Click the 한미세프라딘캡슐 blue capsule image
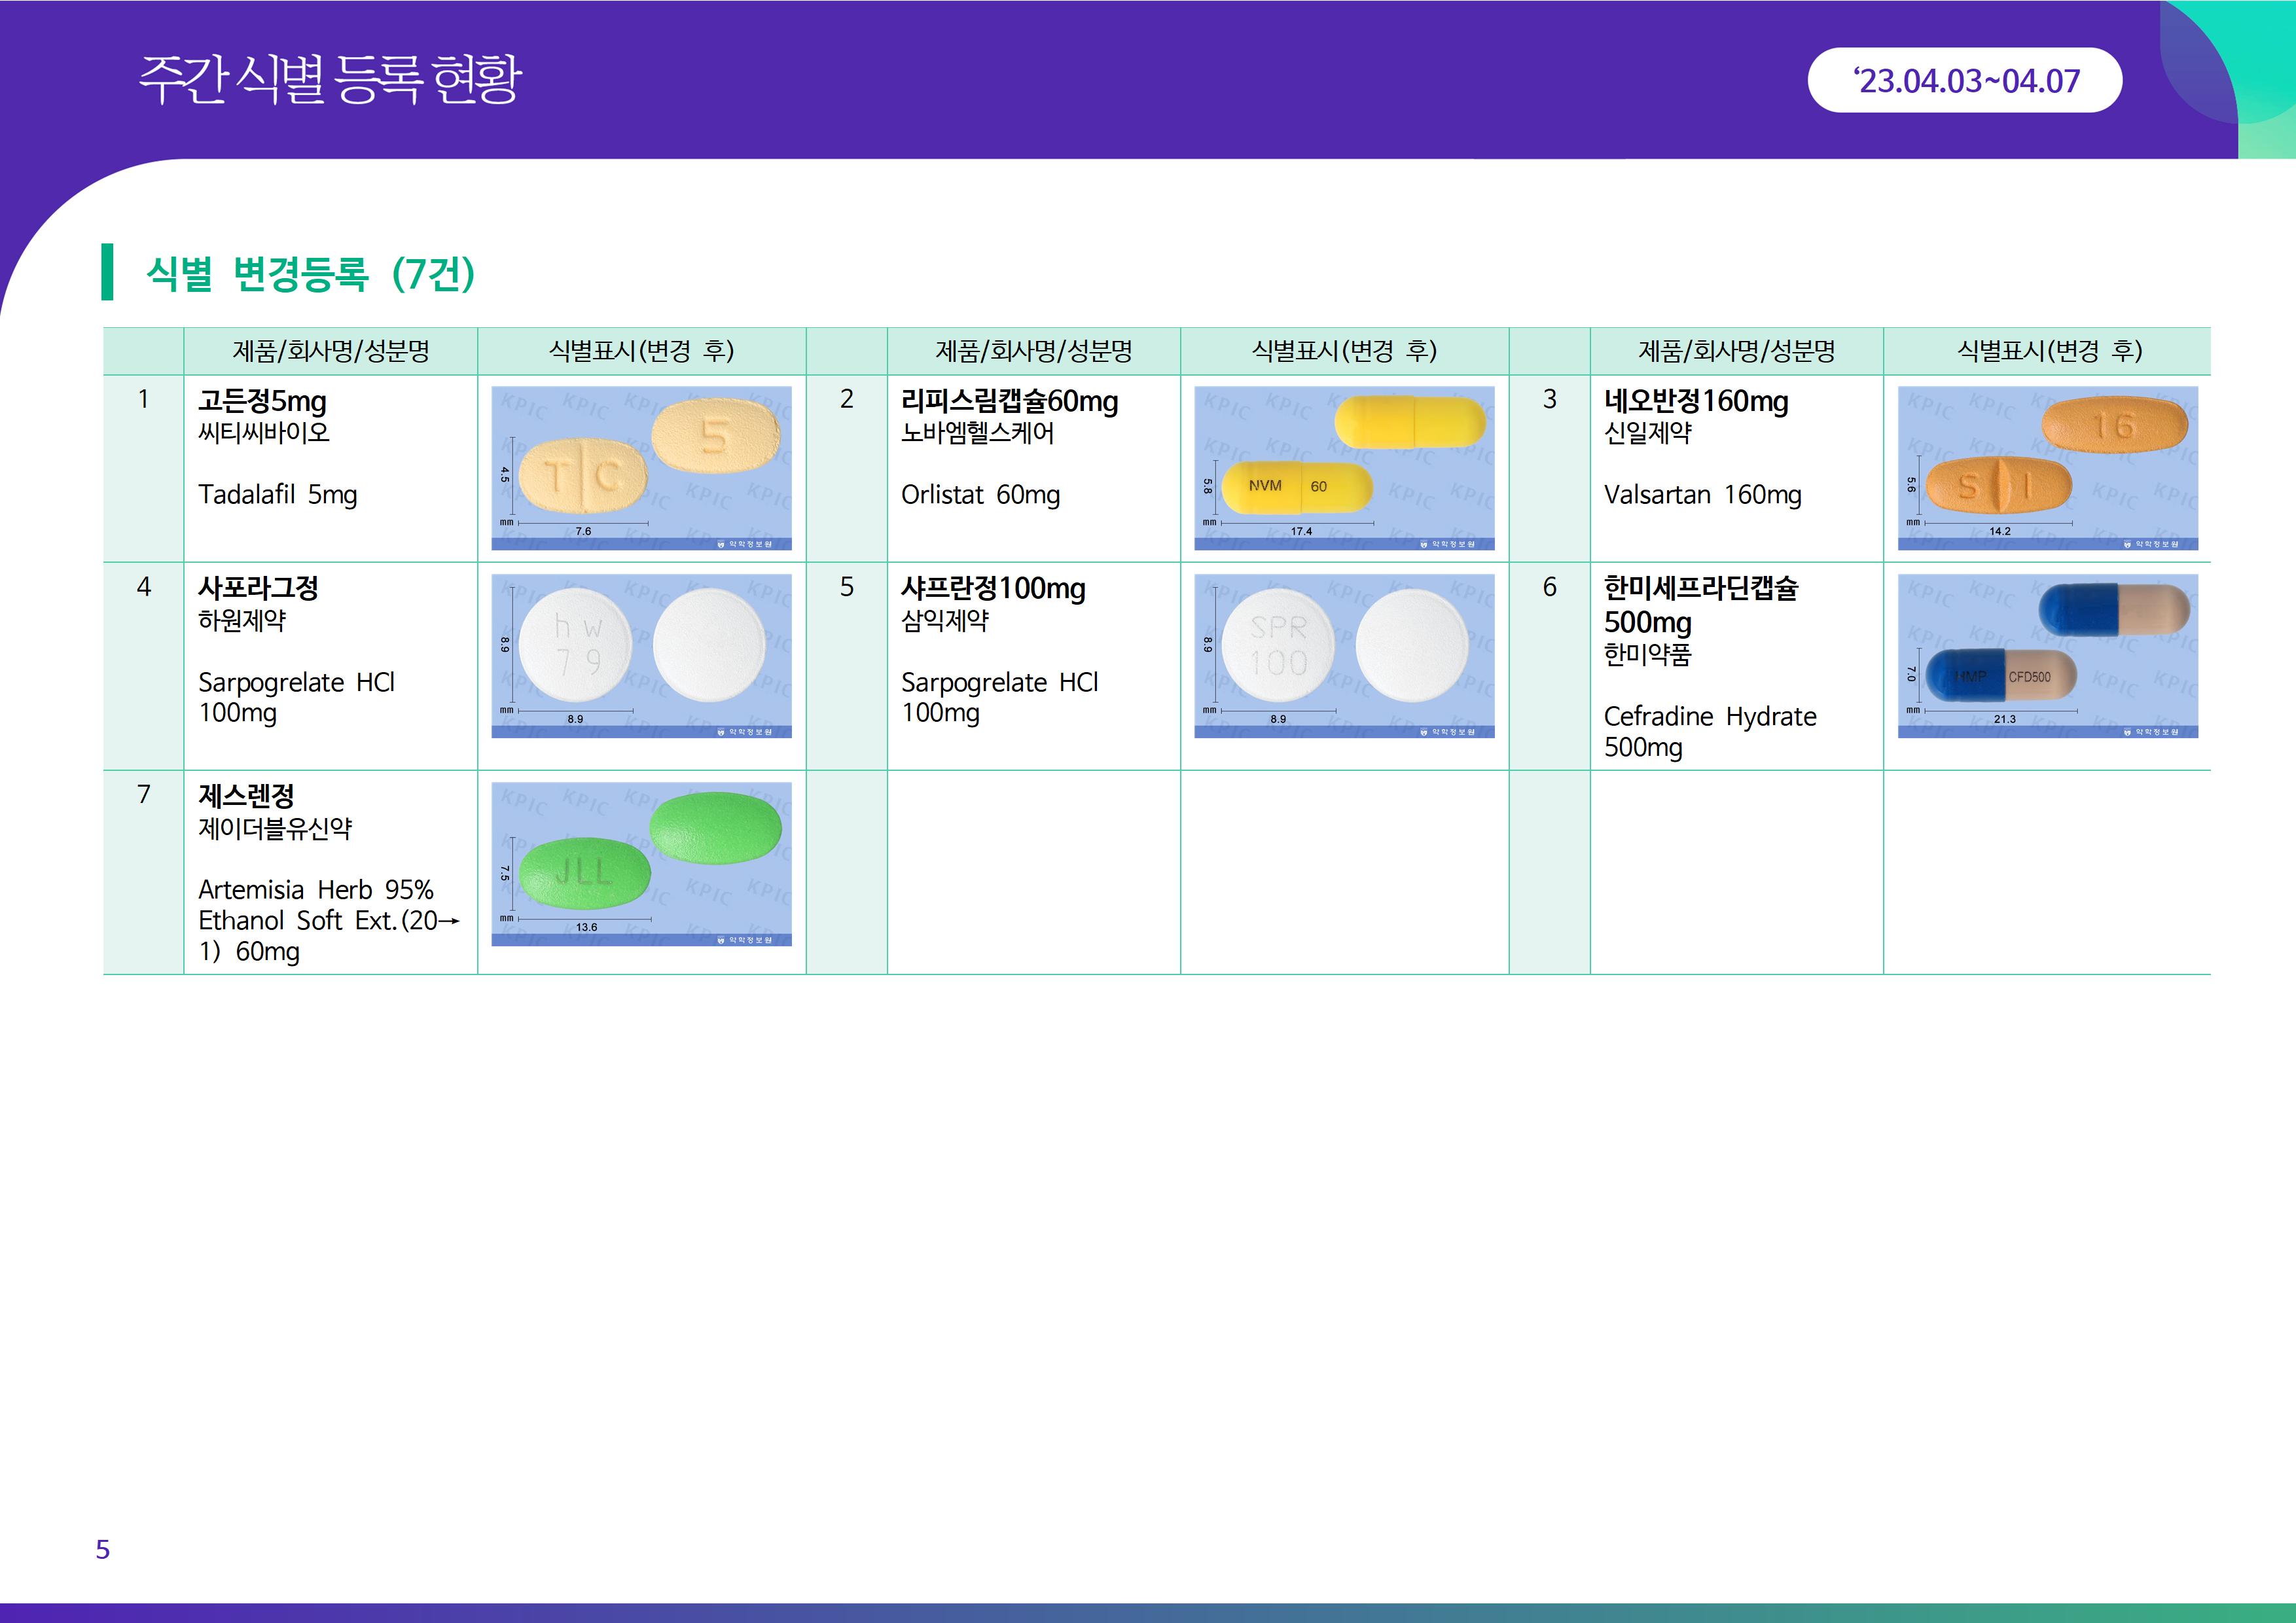 pos(2047,655)
